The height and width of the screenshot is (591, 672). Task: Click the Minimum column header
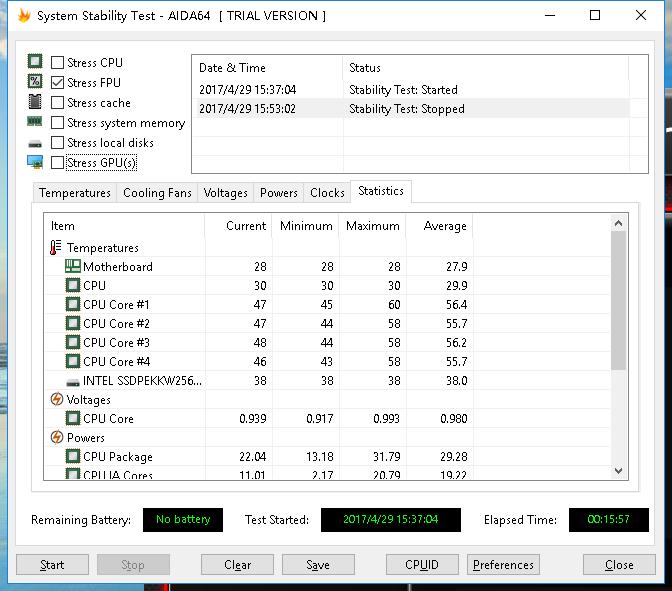[306, 226]
